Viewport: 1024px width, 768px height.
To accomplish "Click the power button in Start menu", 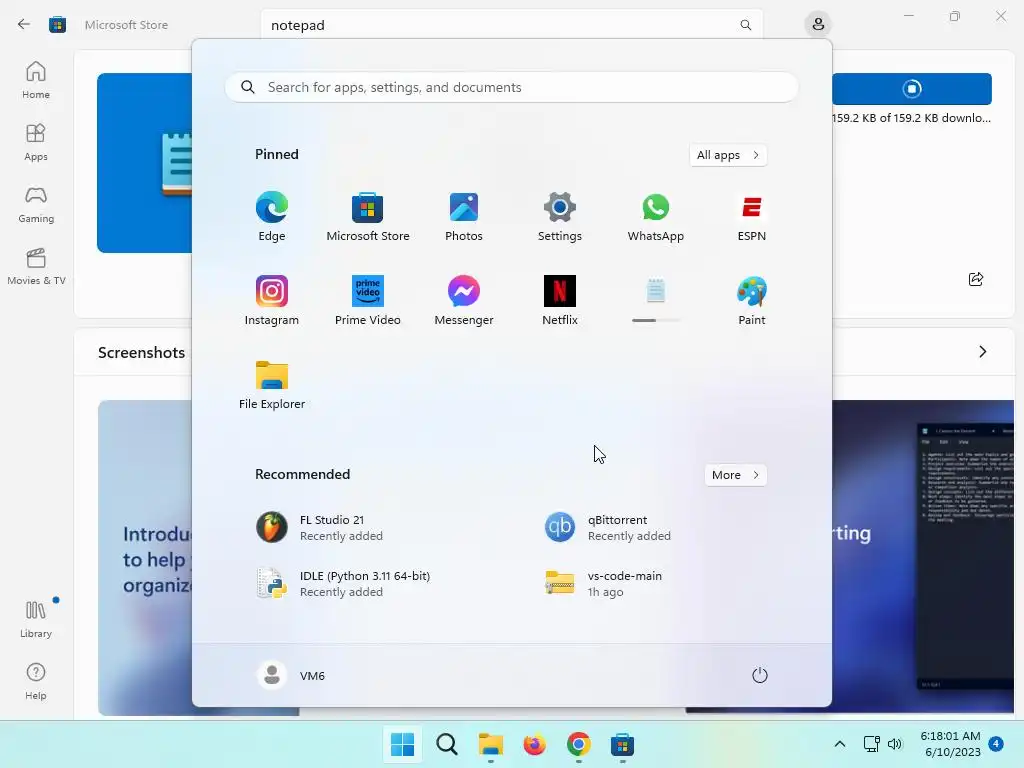I will [760, 675].
